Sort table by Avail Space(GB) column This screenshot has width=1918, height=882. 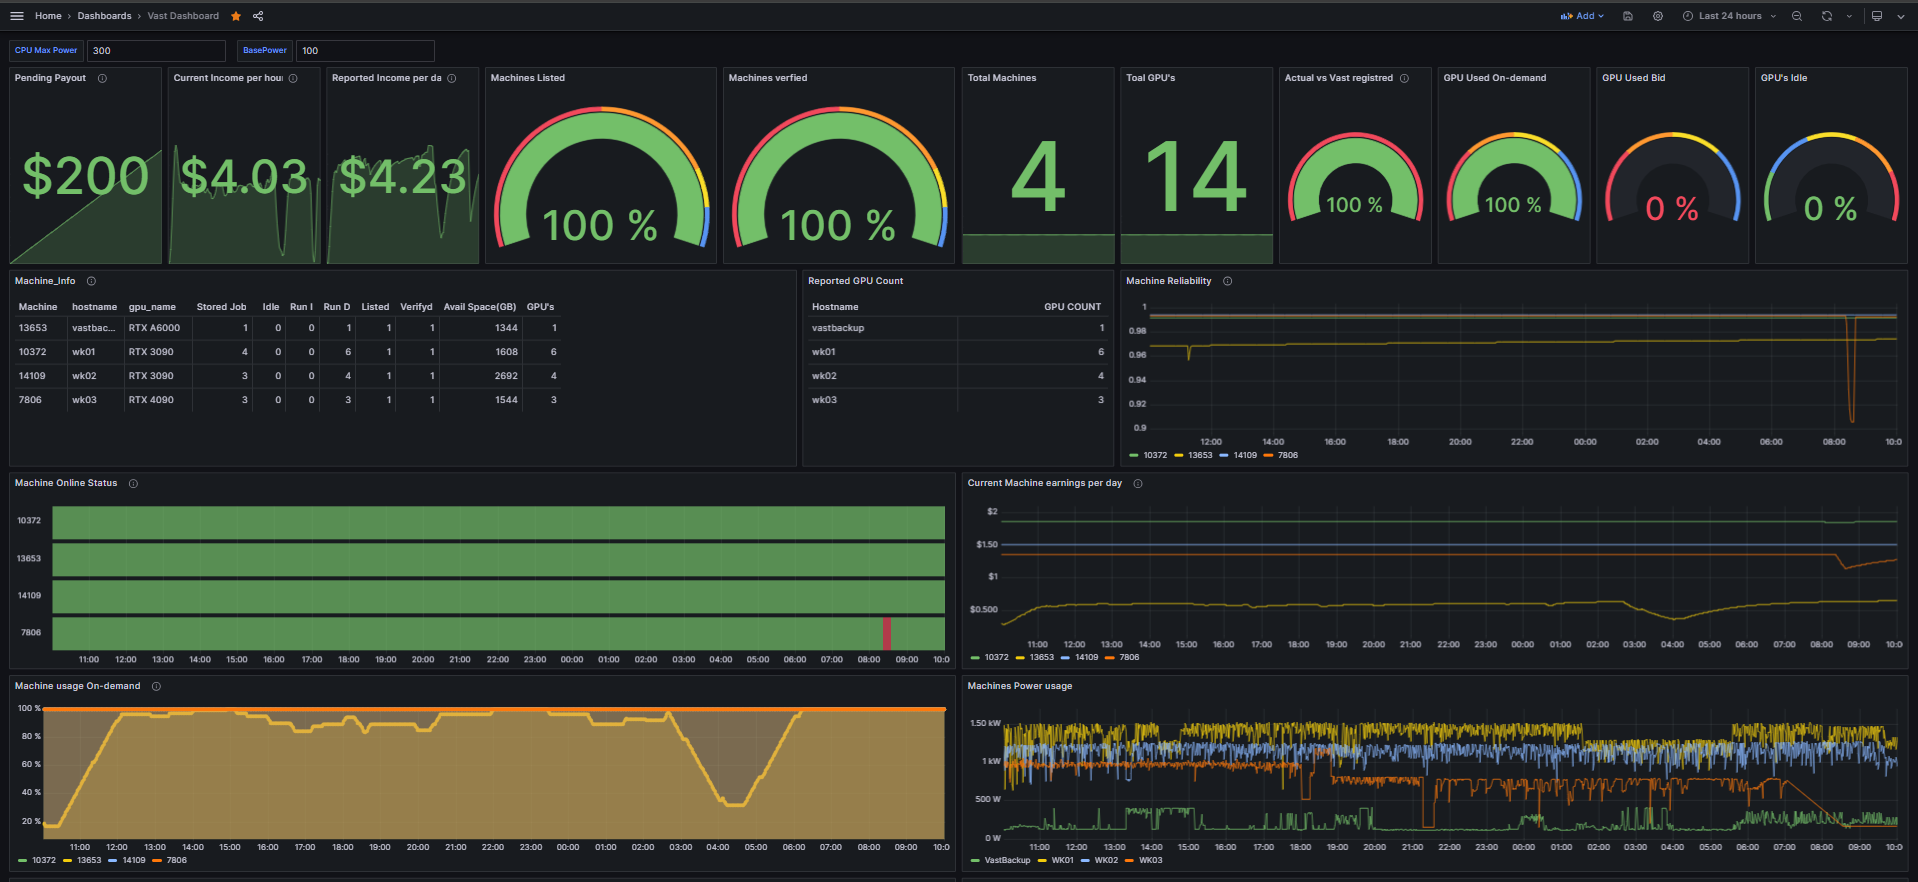pos(480,307)
